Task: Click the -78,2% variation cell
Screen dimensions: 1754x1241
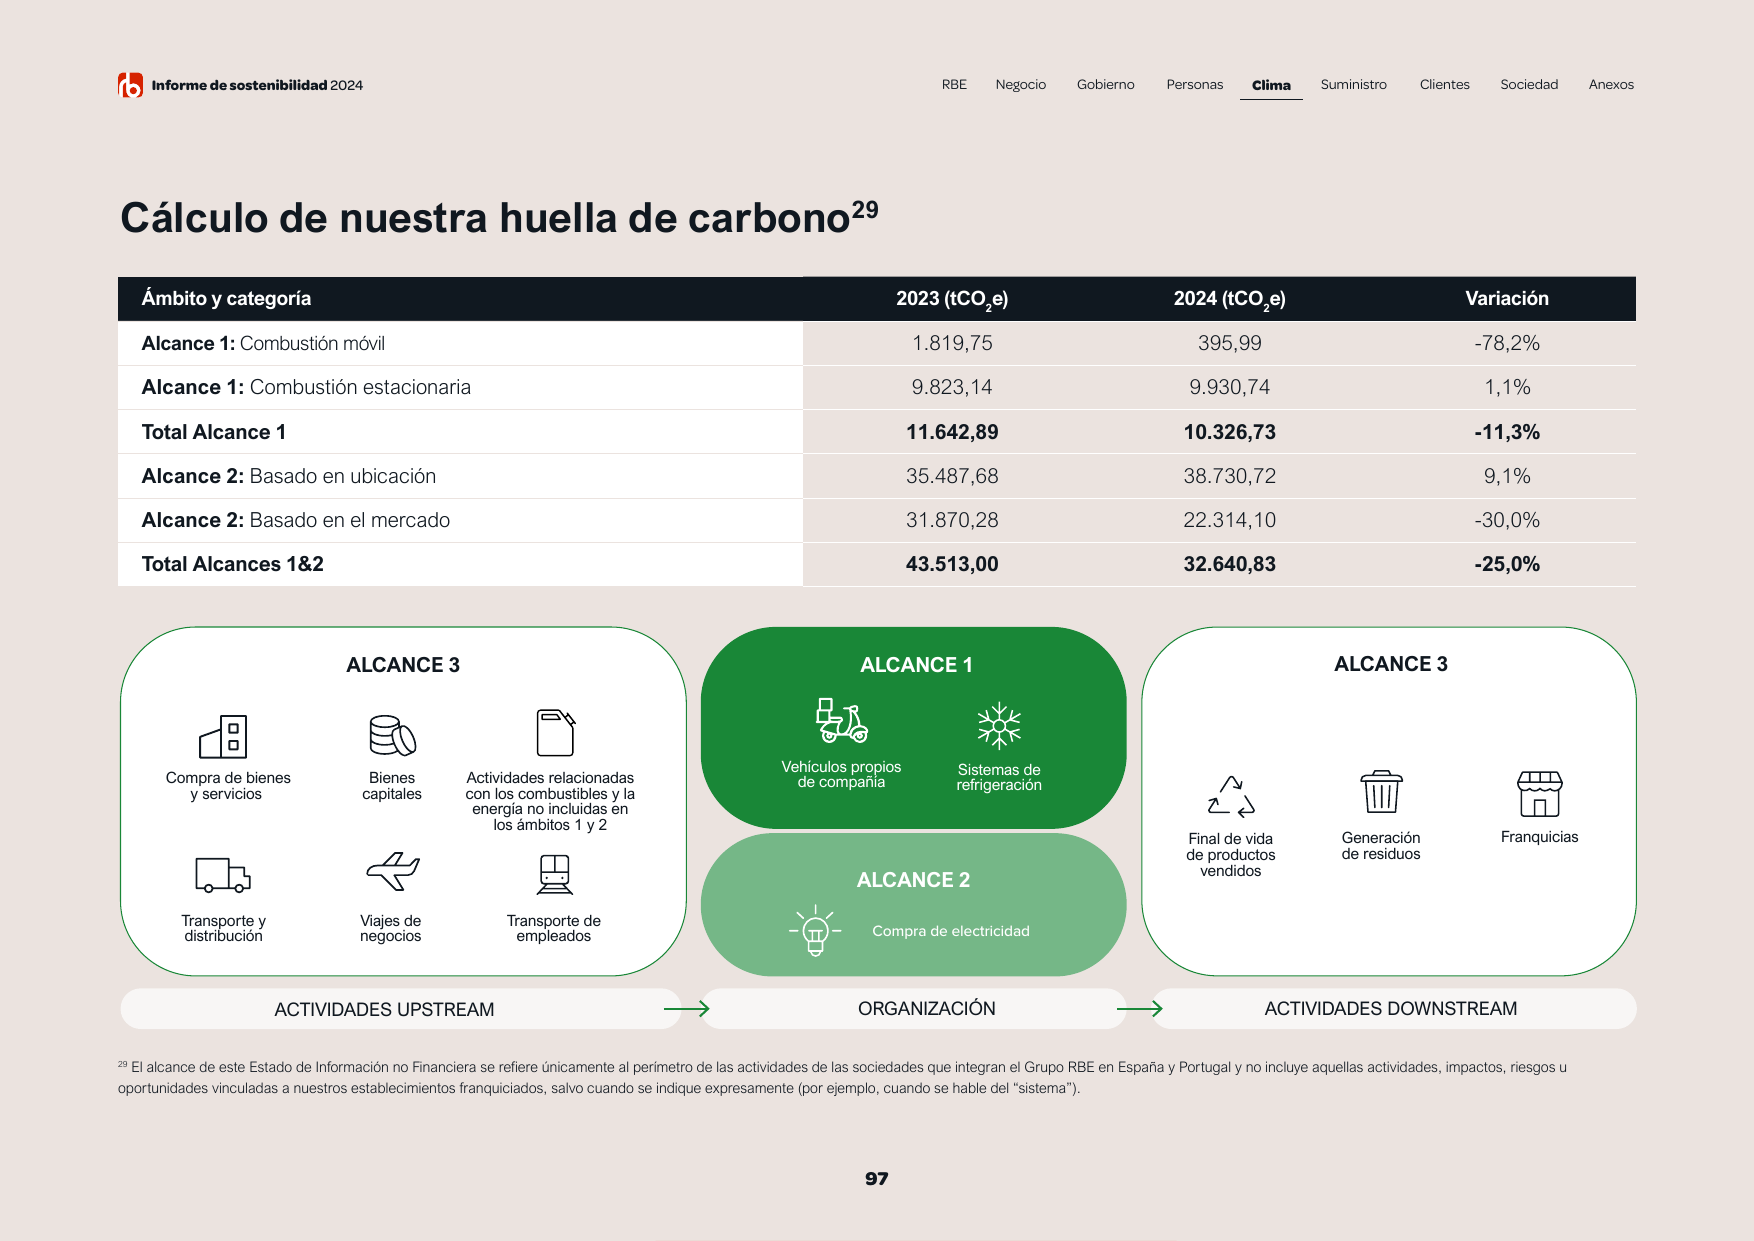Action: (x=1507, y=343)
